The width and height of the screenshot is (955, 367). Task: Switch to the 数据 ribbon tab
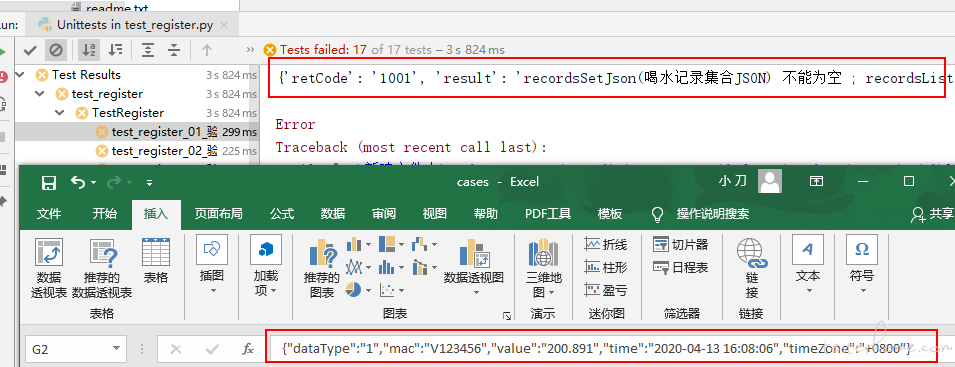[x=333, y=214]
